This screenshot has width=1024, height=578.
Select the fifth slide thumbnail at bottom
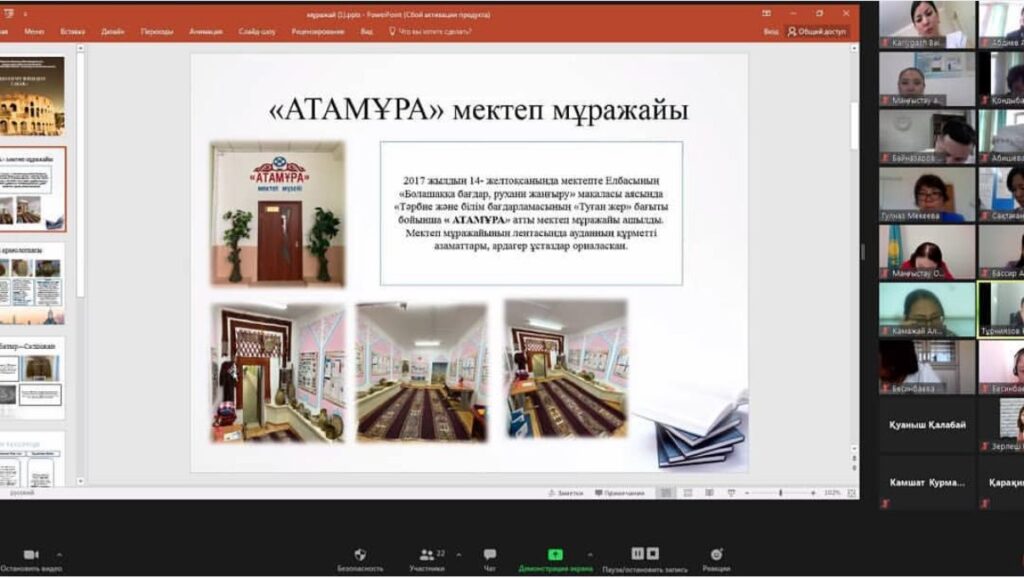[32, 458]
